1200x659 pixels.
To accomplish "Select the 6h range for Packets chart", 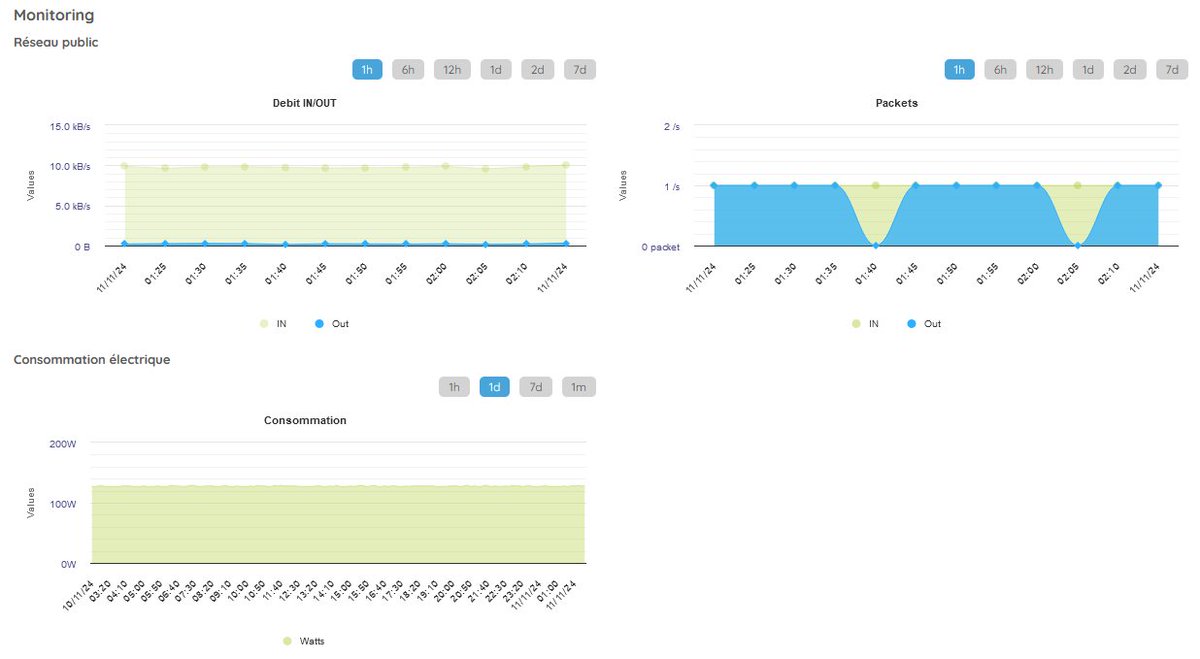I will [x=1000, y=69].
